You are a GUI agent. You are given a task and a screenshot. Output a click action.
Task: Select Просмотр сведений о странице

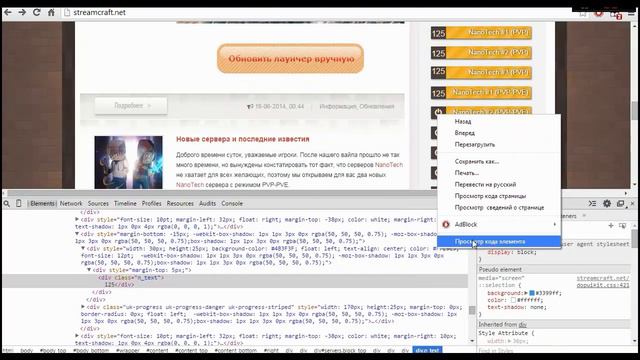click(499, 207)
